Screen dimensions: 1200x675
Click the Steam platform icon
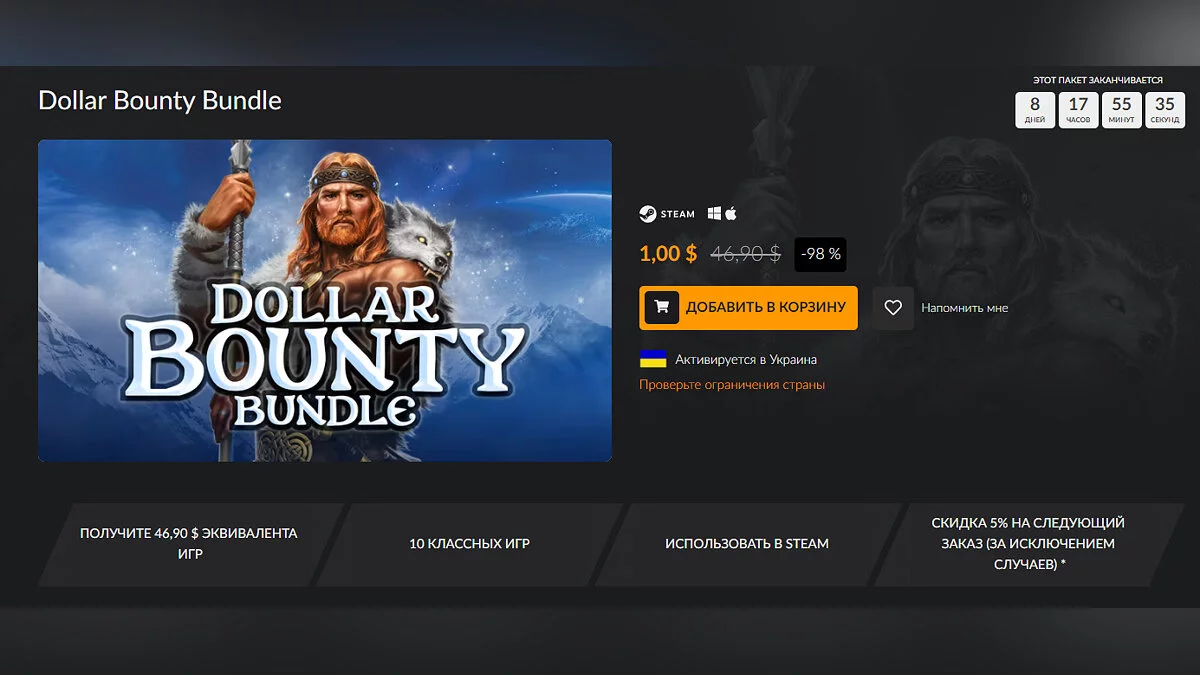pos(648,214)
